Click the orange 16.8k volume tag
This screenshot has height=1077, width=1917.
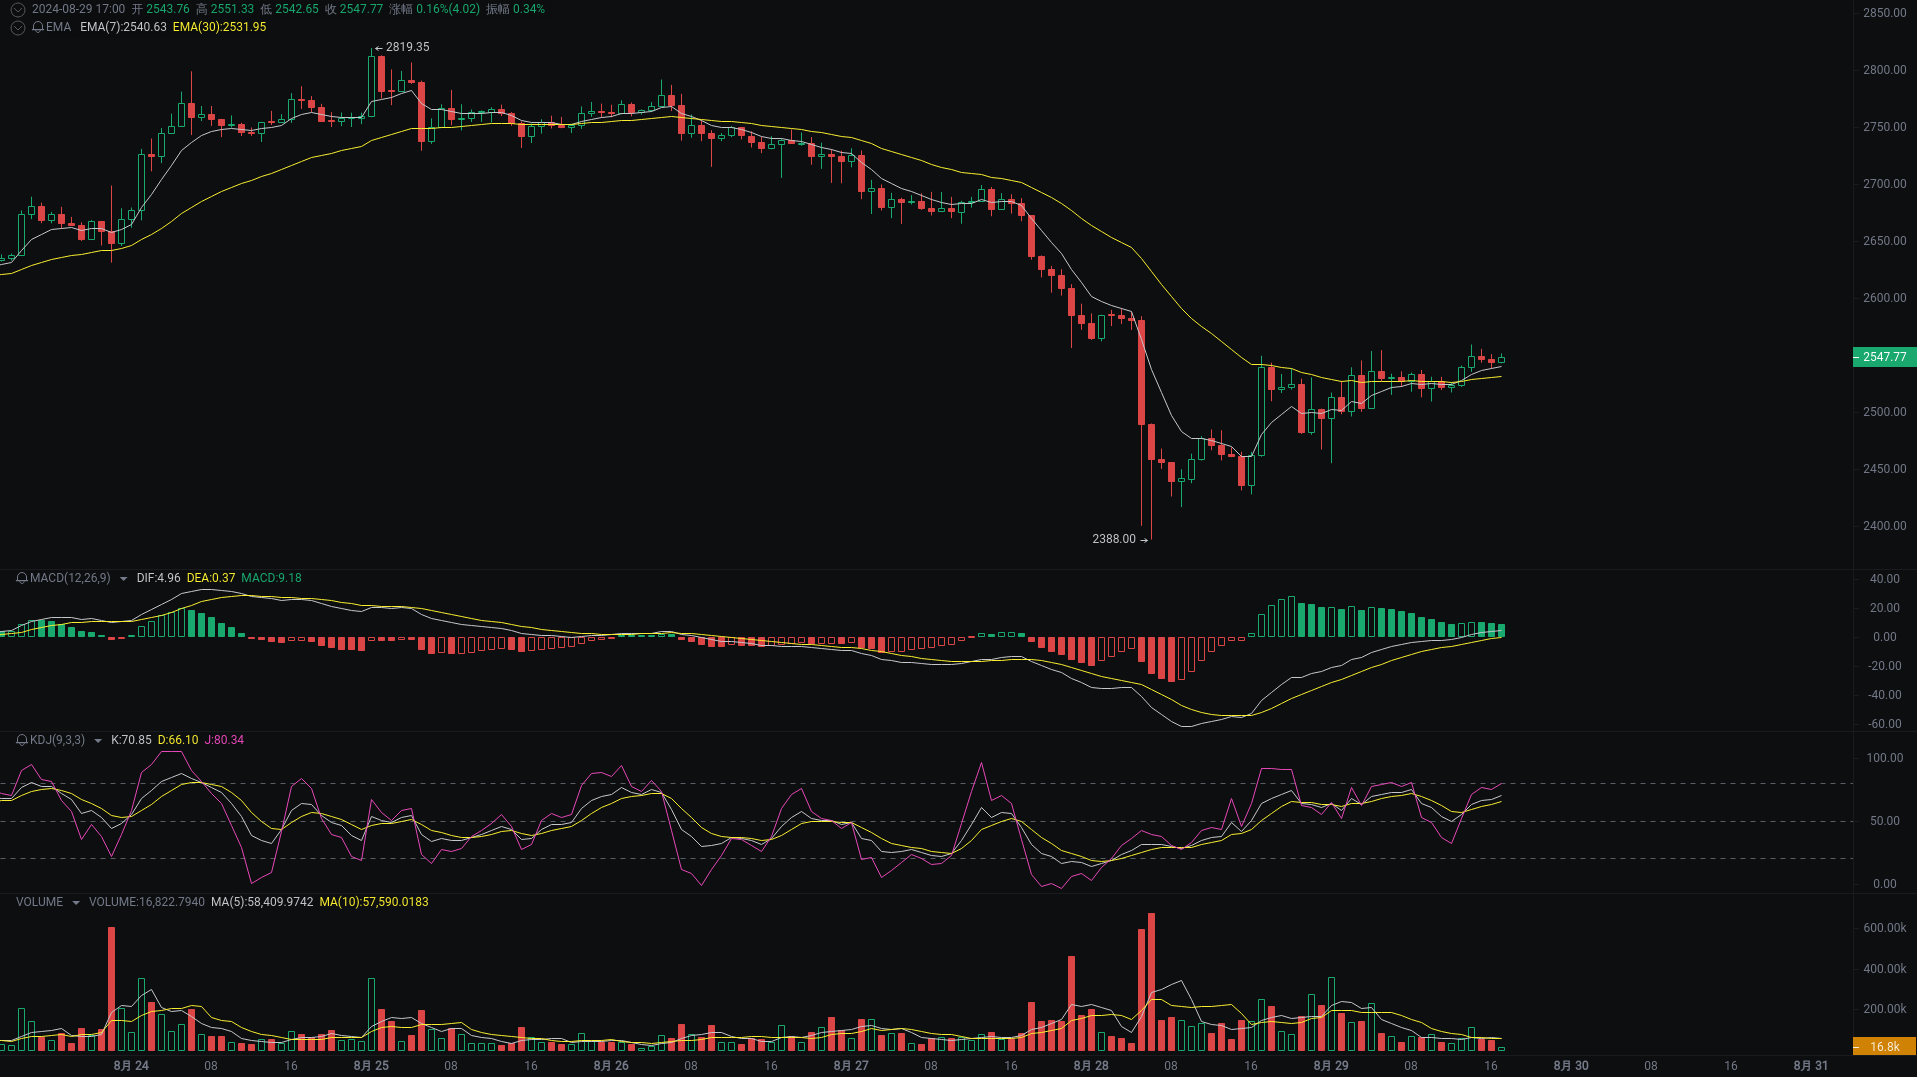pos(1884,1046)
